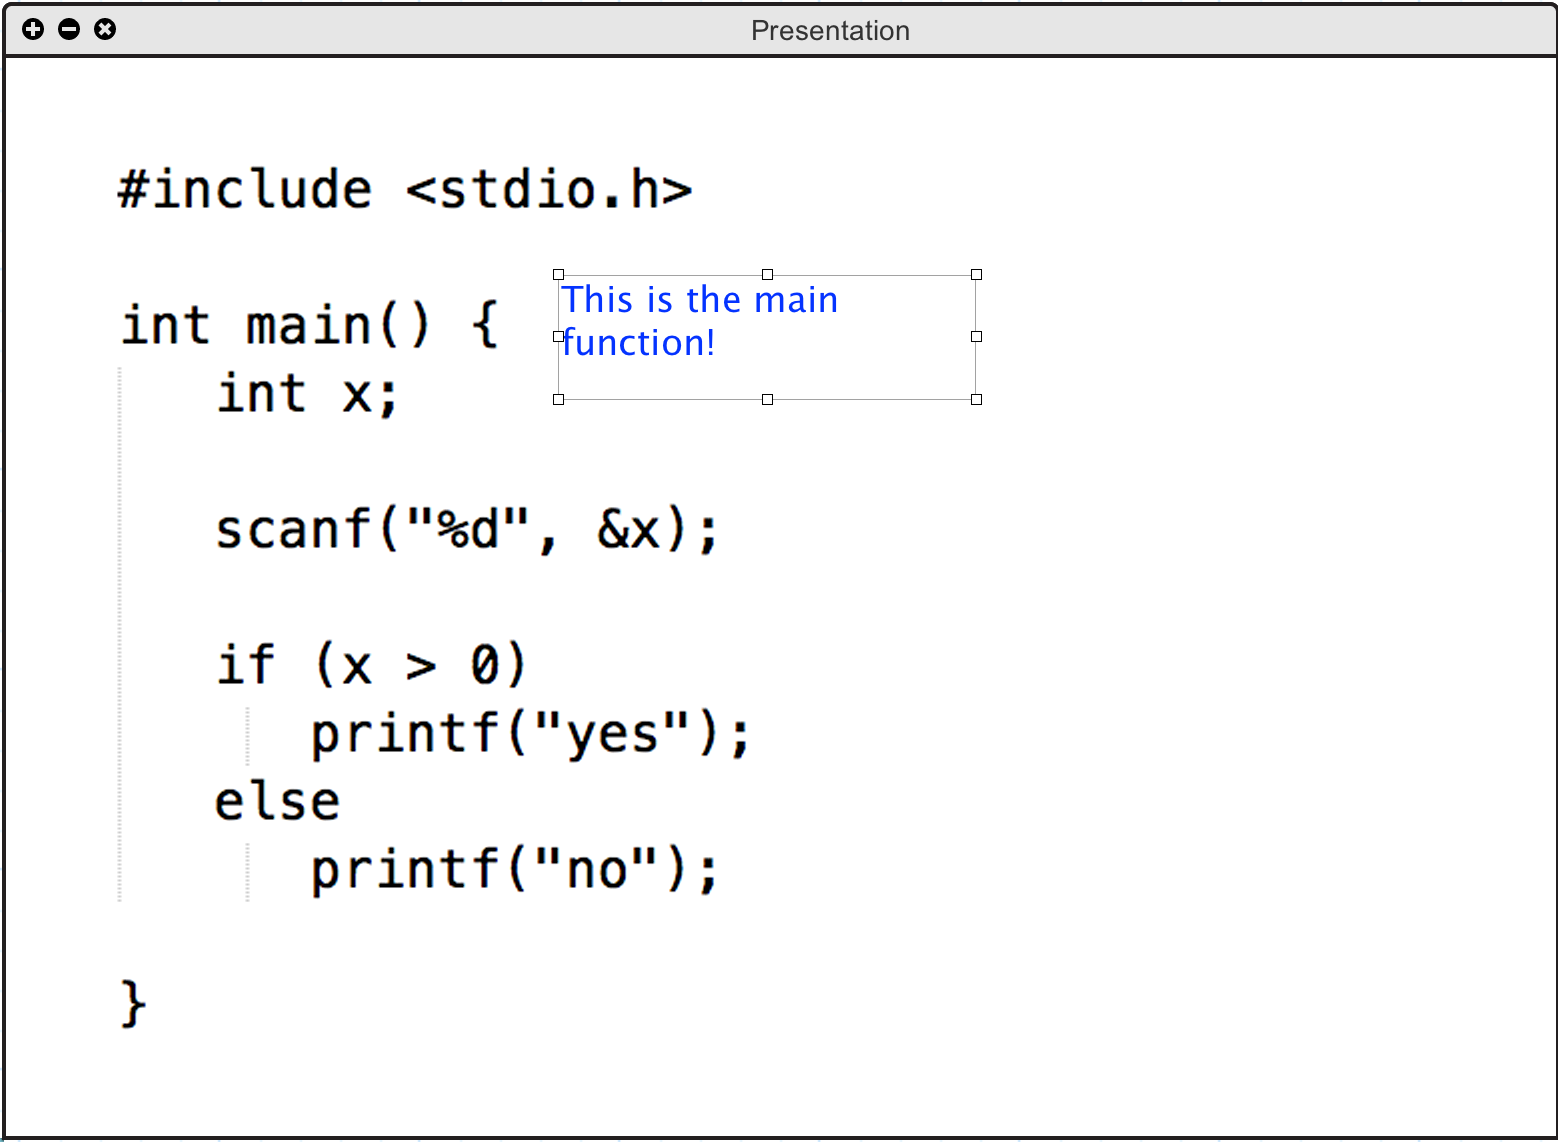Screen dimensions: 1558x1142
Task: Click the plus icon in the title bar
Action: click(33, 29)
